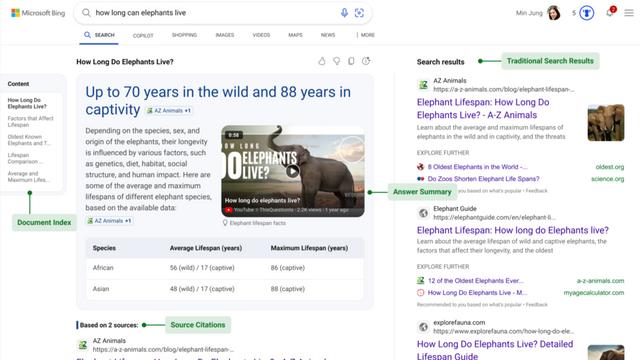
Task: Click the 'Asian' species cell
Action: tap(101, 289)
